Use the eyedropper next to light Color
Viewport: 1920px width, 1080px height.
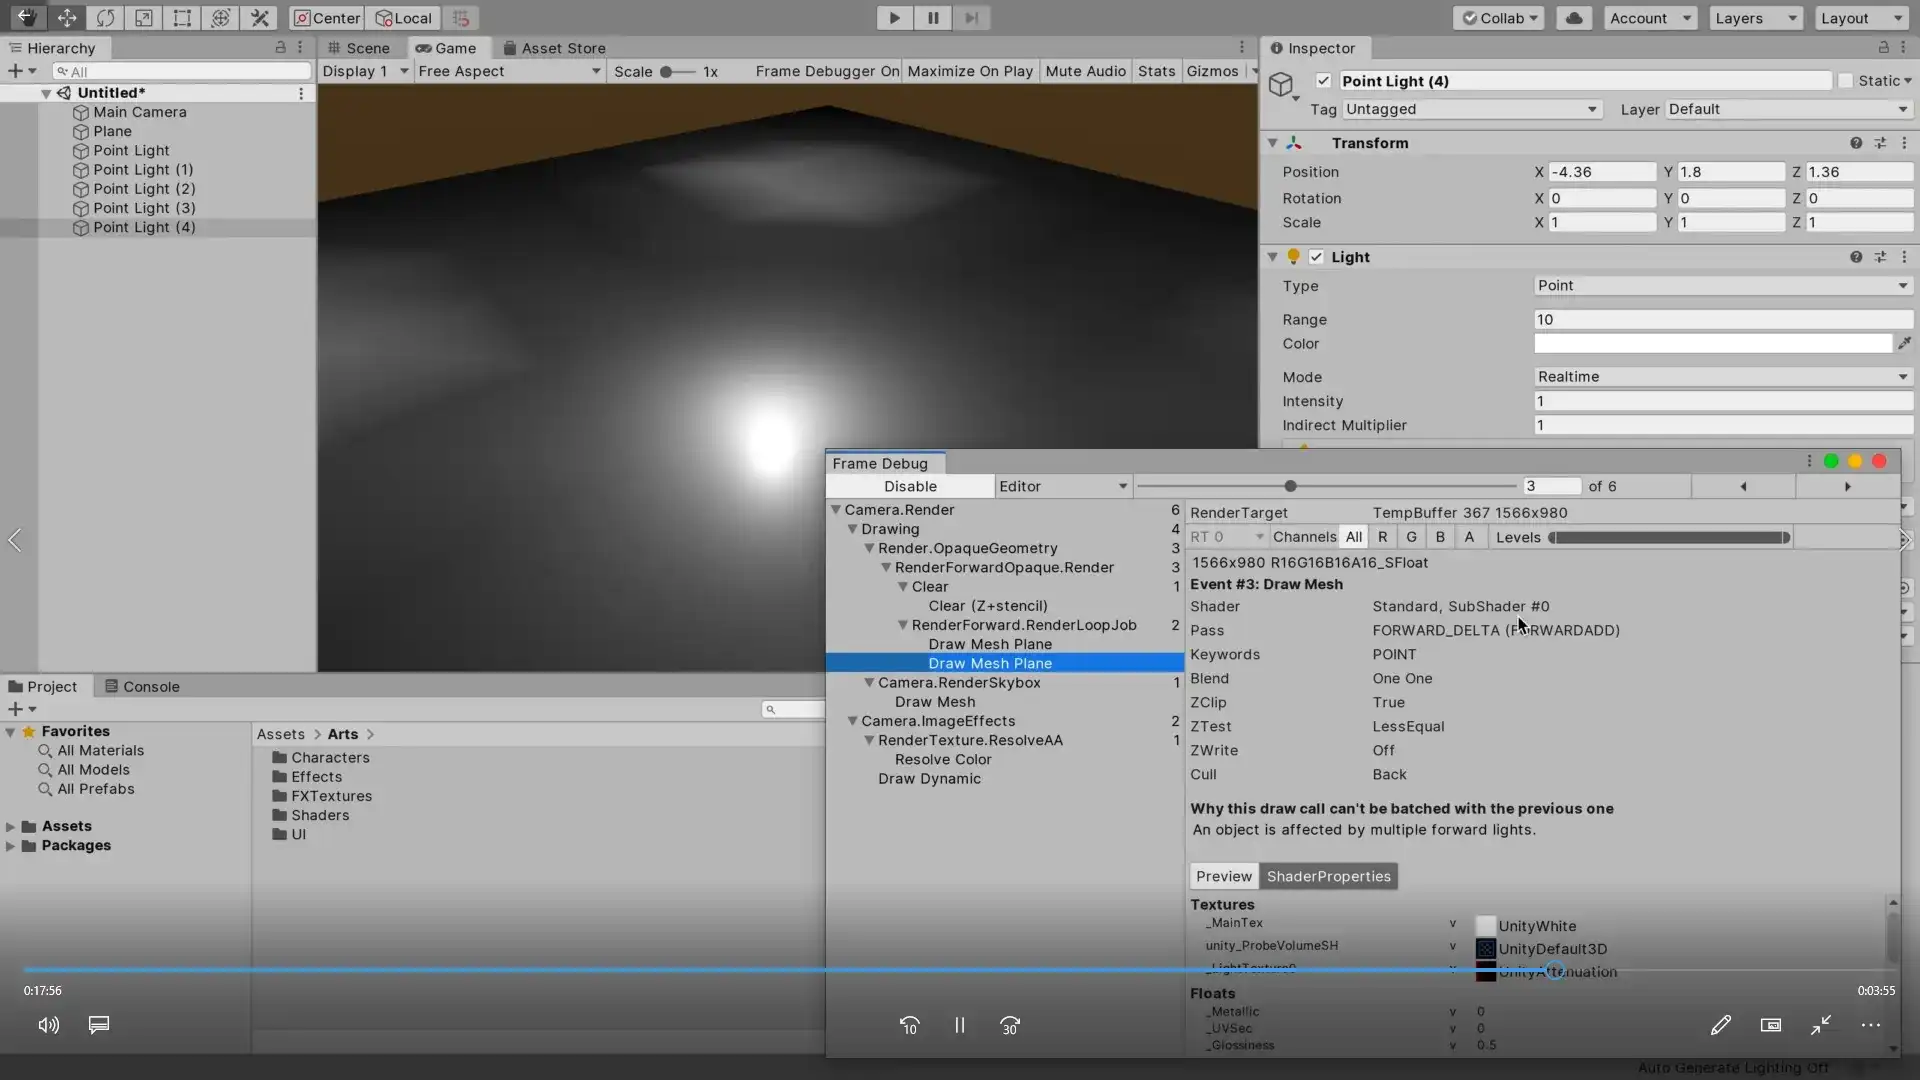point(1906,343)
